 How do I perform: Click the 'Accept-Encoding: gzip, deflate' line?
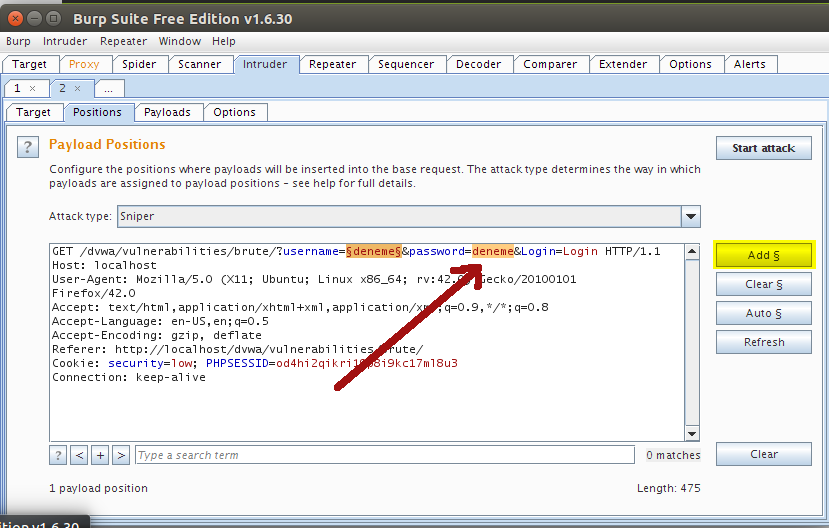click(156, 336)
